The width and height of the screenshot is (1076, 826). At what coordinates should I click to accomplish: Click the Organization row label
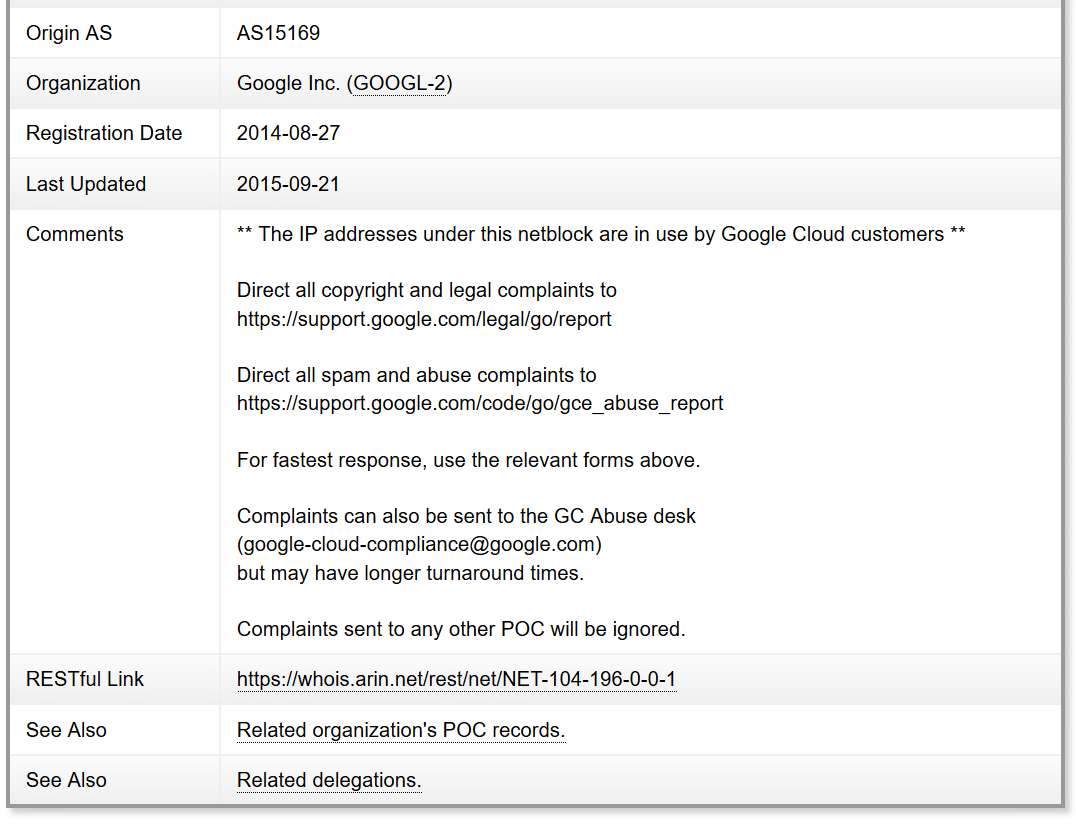pyautogui.click(x=83, y=84)
